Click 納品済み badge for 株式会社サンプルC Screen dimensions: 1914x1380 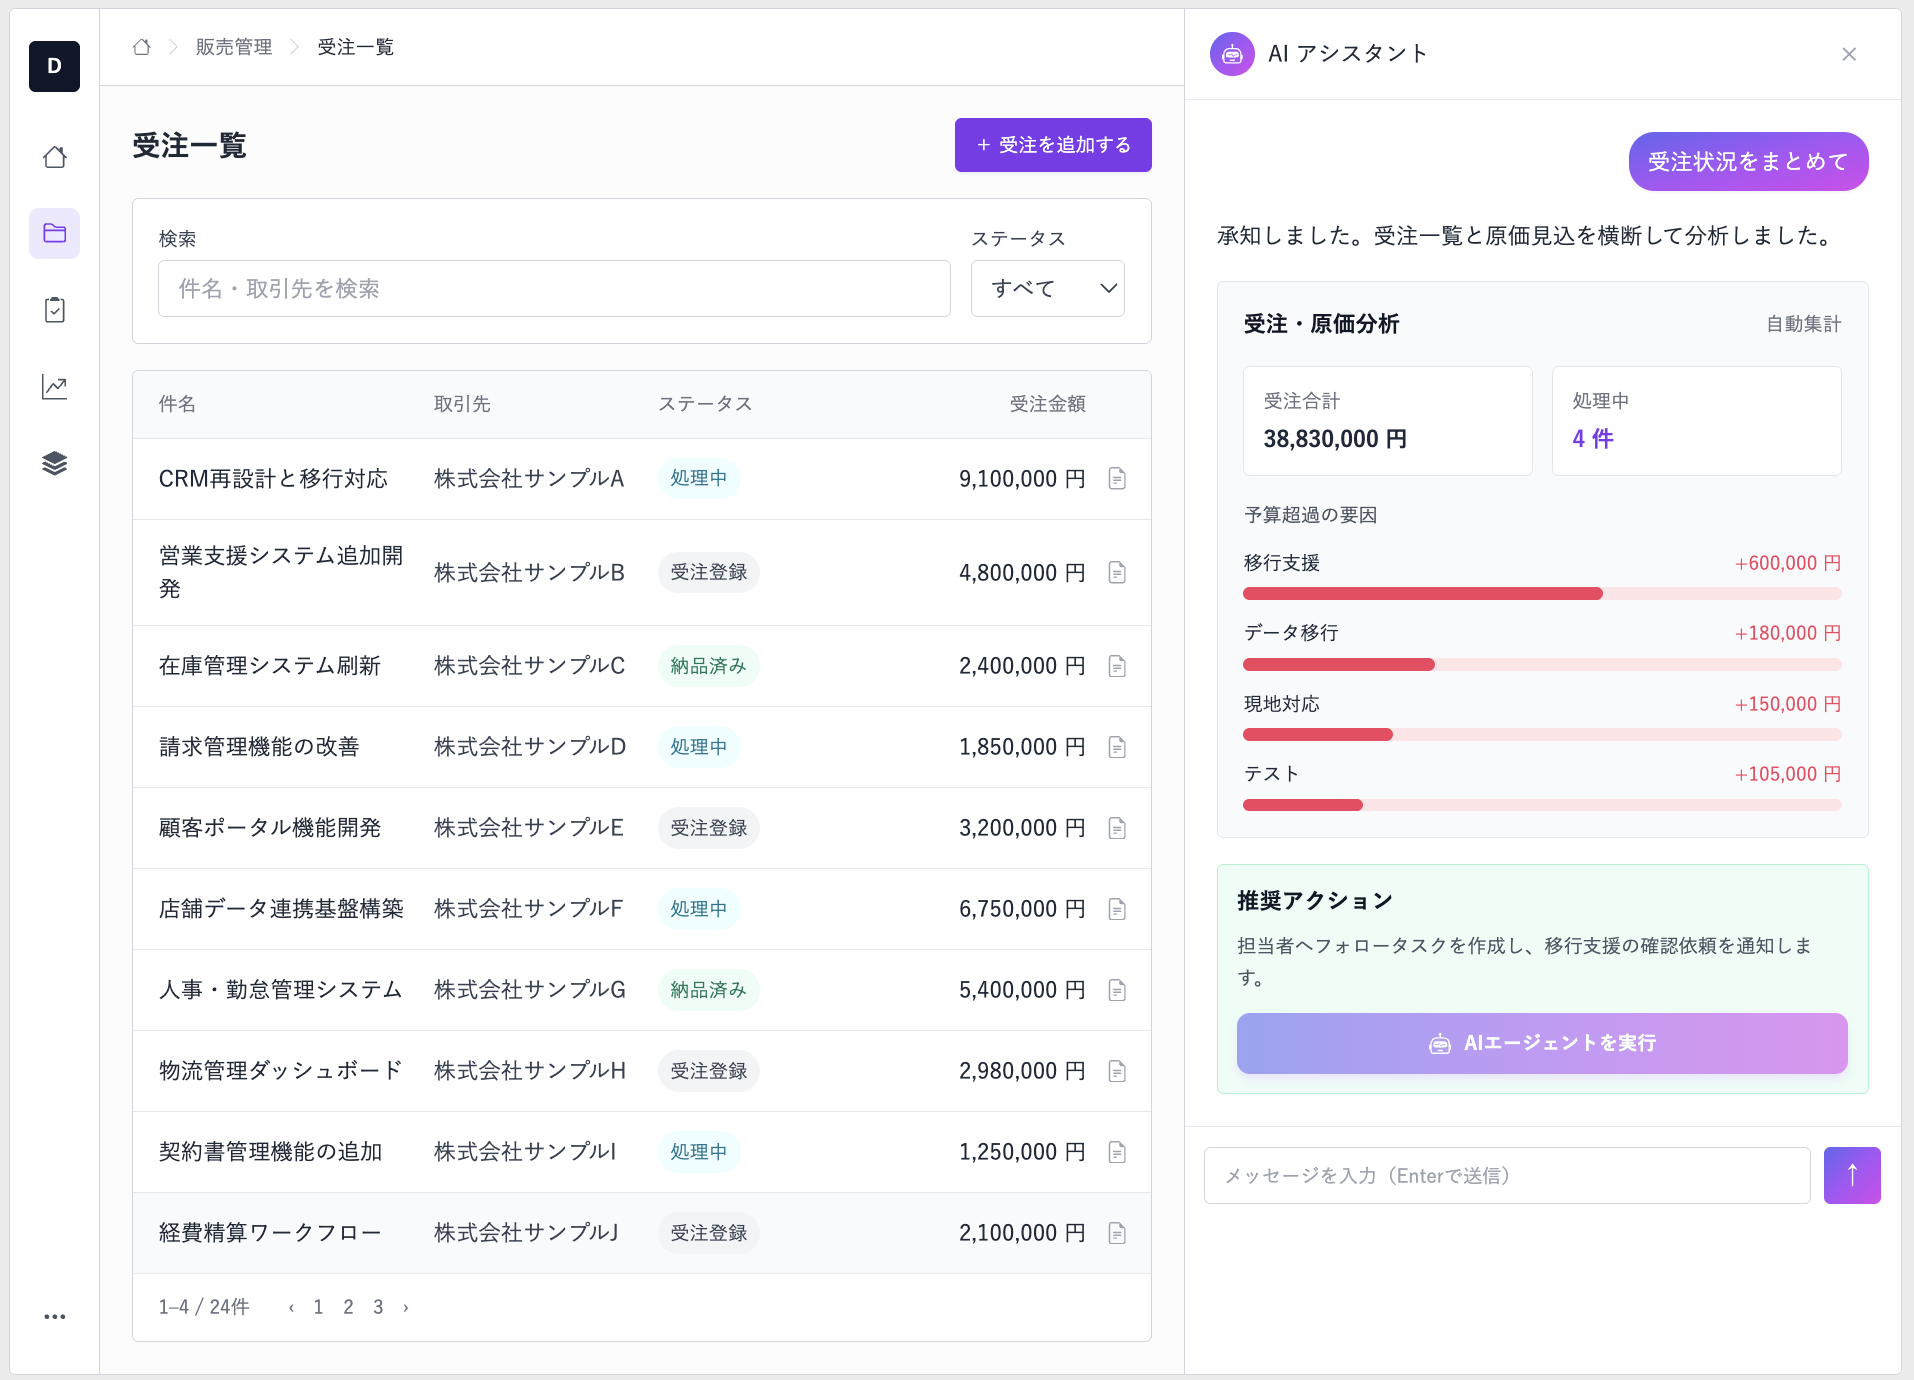click(709, 665)
